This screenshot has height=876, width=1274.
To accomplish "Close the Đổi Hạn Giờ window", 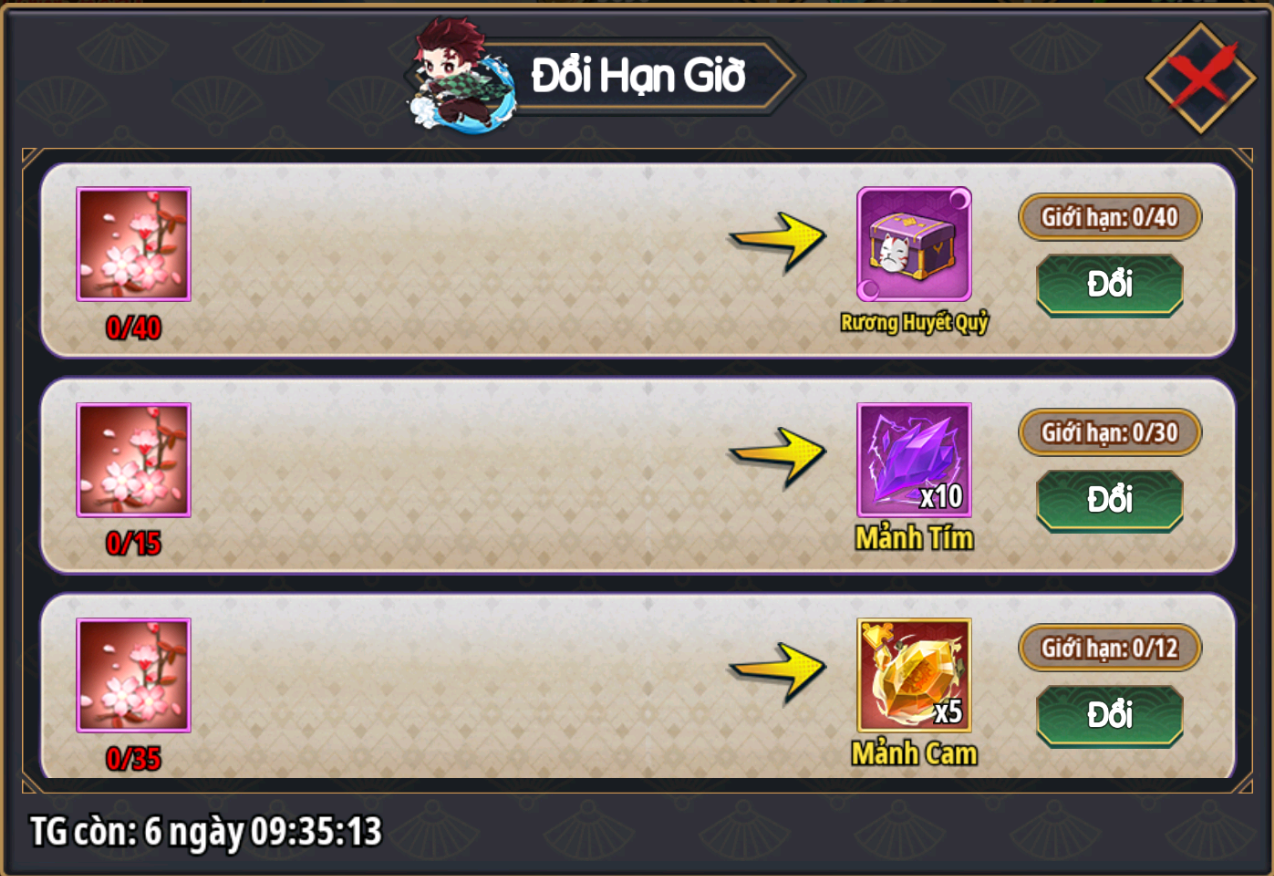I will tap(1200, 78).
